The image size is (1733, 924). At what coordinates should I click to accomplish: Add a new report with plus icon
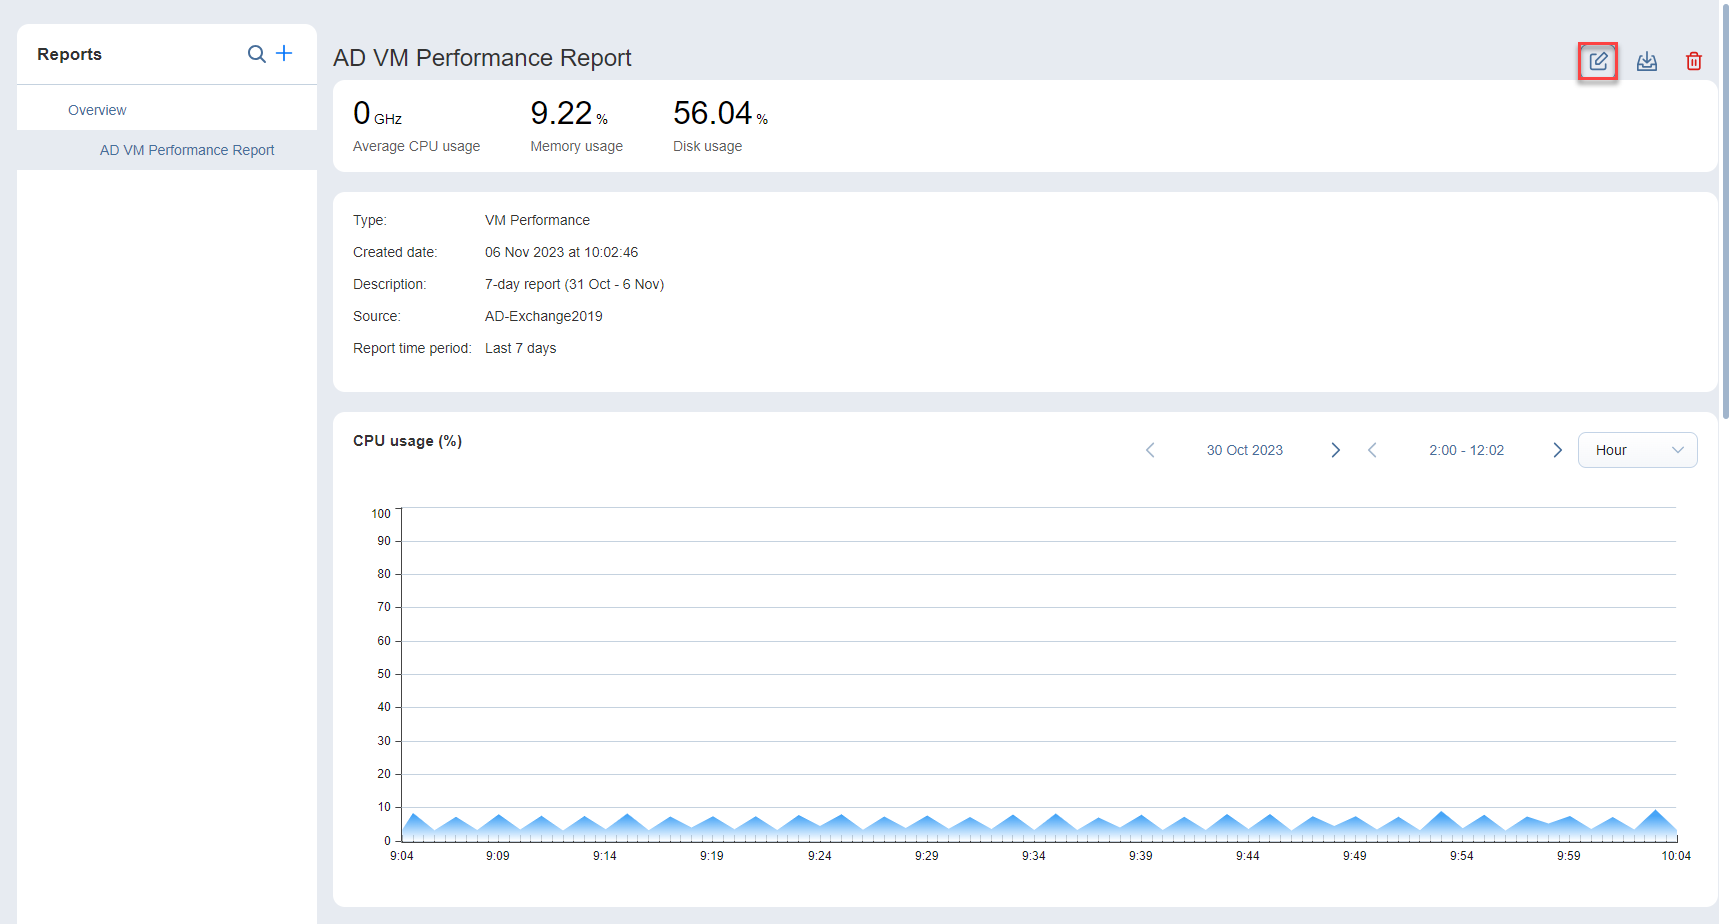284,54
